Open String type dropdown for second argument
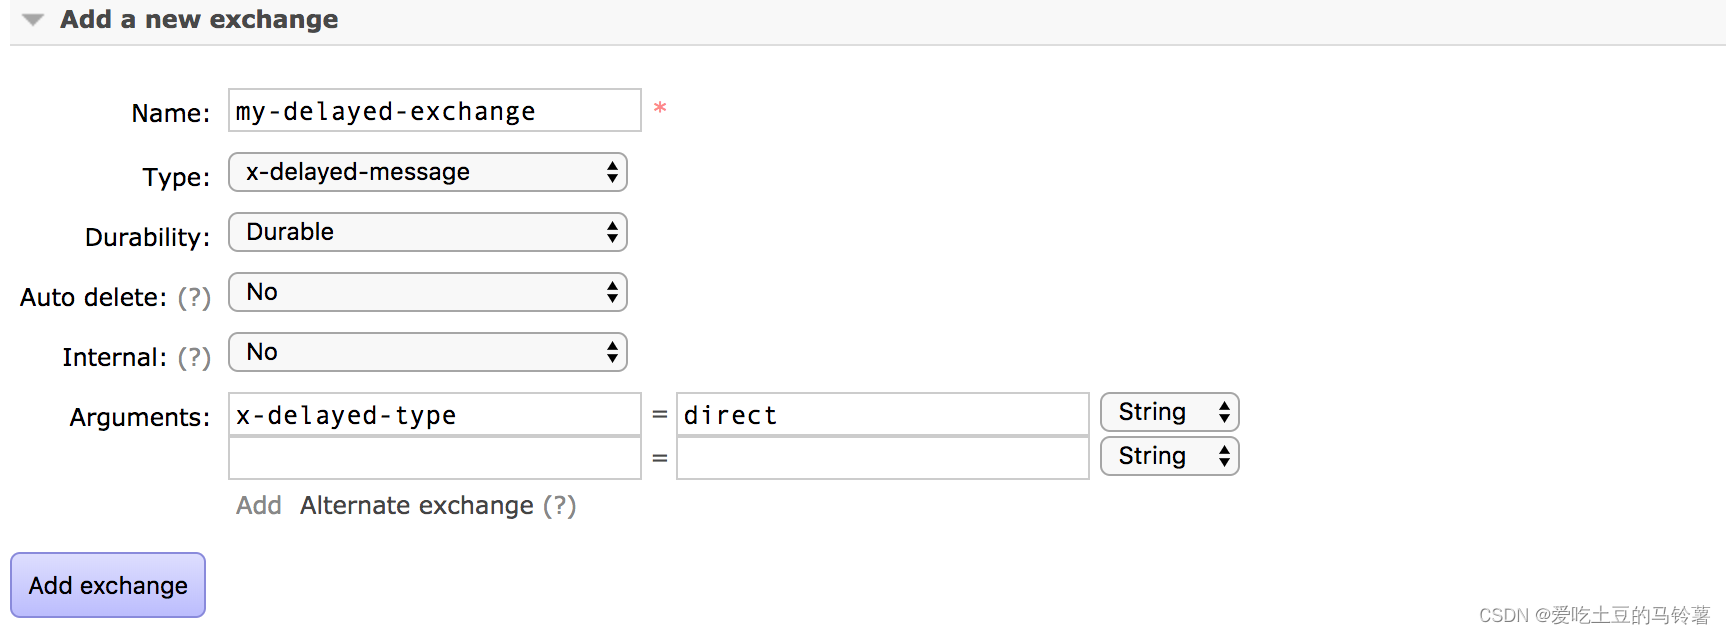 [x=1169, y=456]
